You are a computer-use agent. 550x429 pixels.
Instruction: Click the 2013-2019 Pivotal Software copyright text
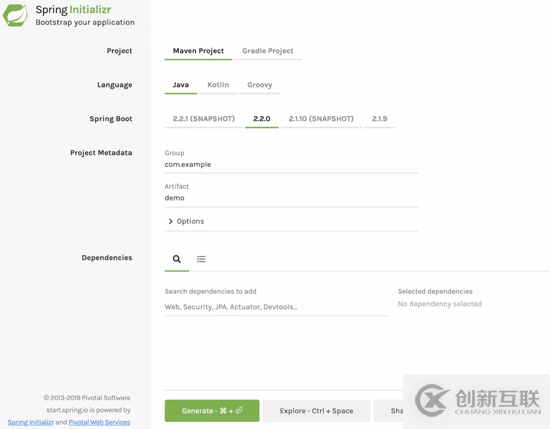[x=87, y=398]
